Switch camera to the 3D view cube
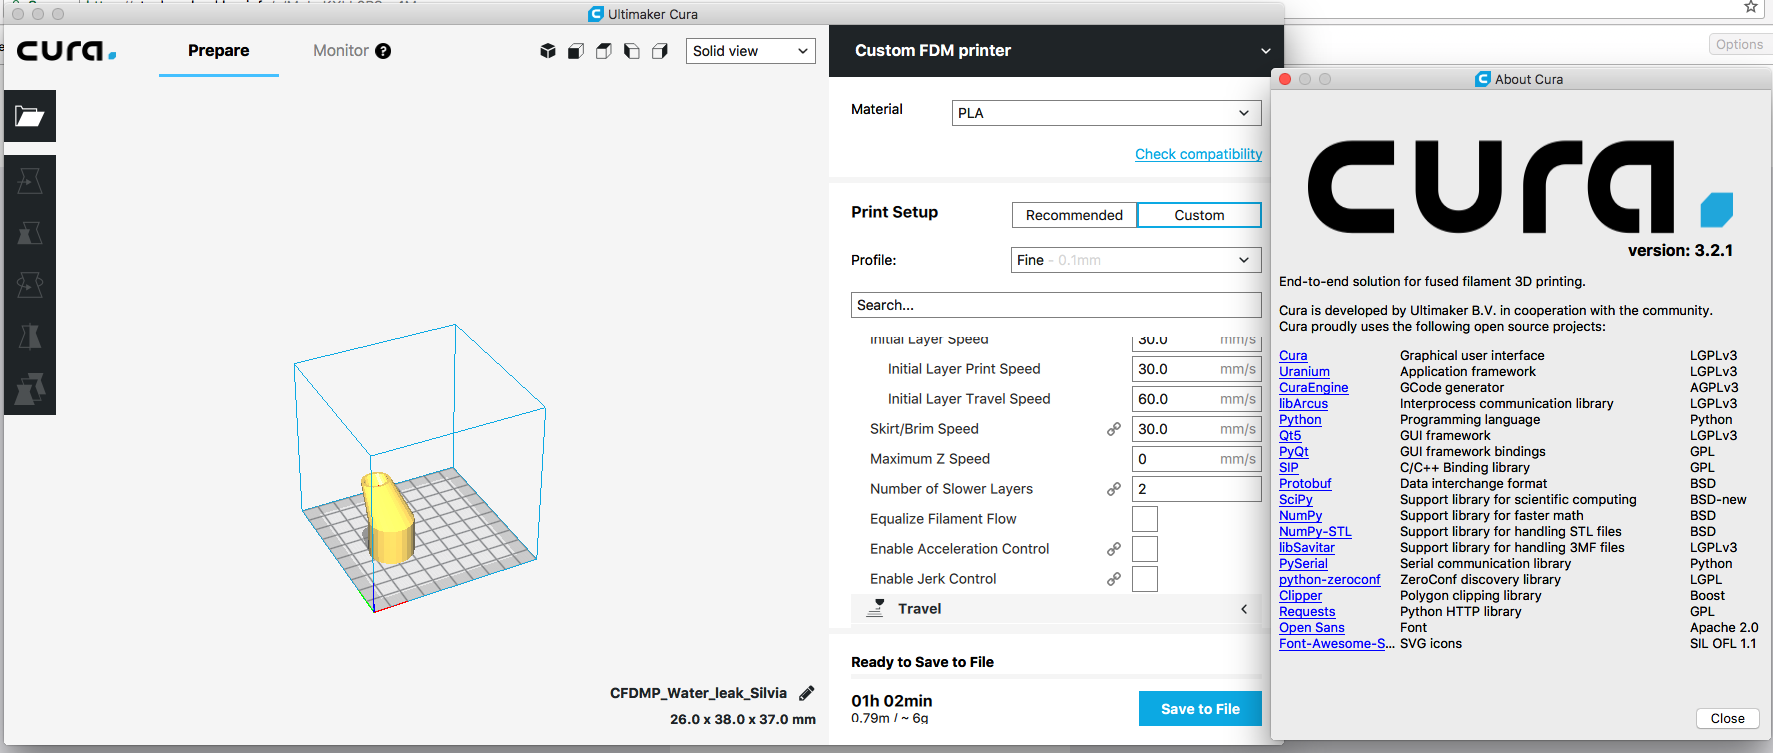 [548, 51]
